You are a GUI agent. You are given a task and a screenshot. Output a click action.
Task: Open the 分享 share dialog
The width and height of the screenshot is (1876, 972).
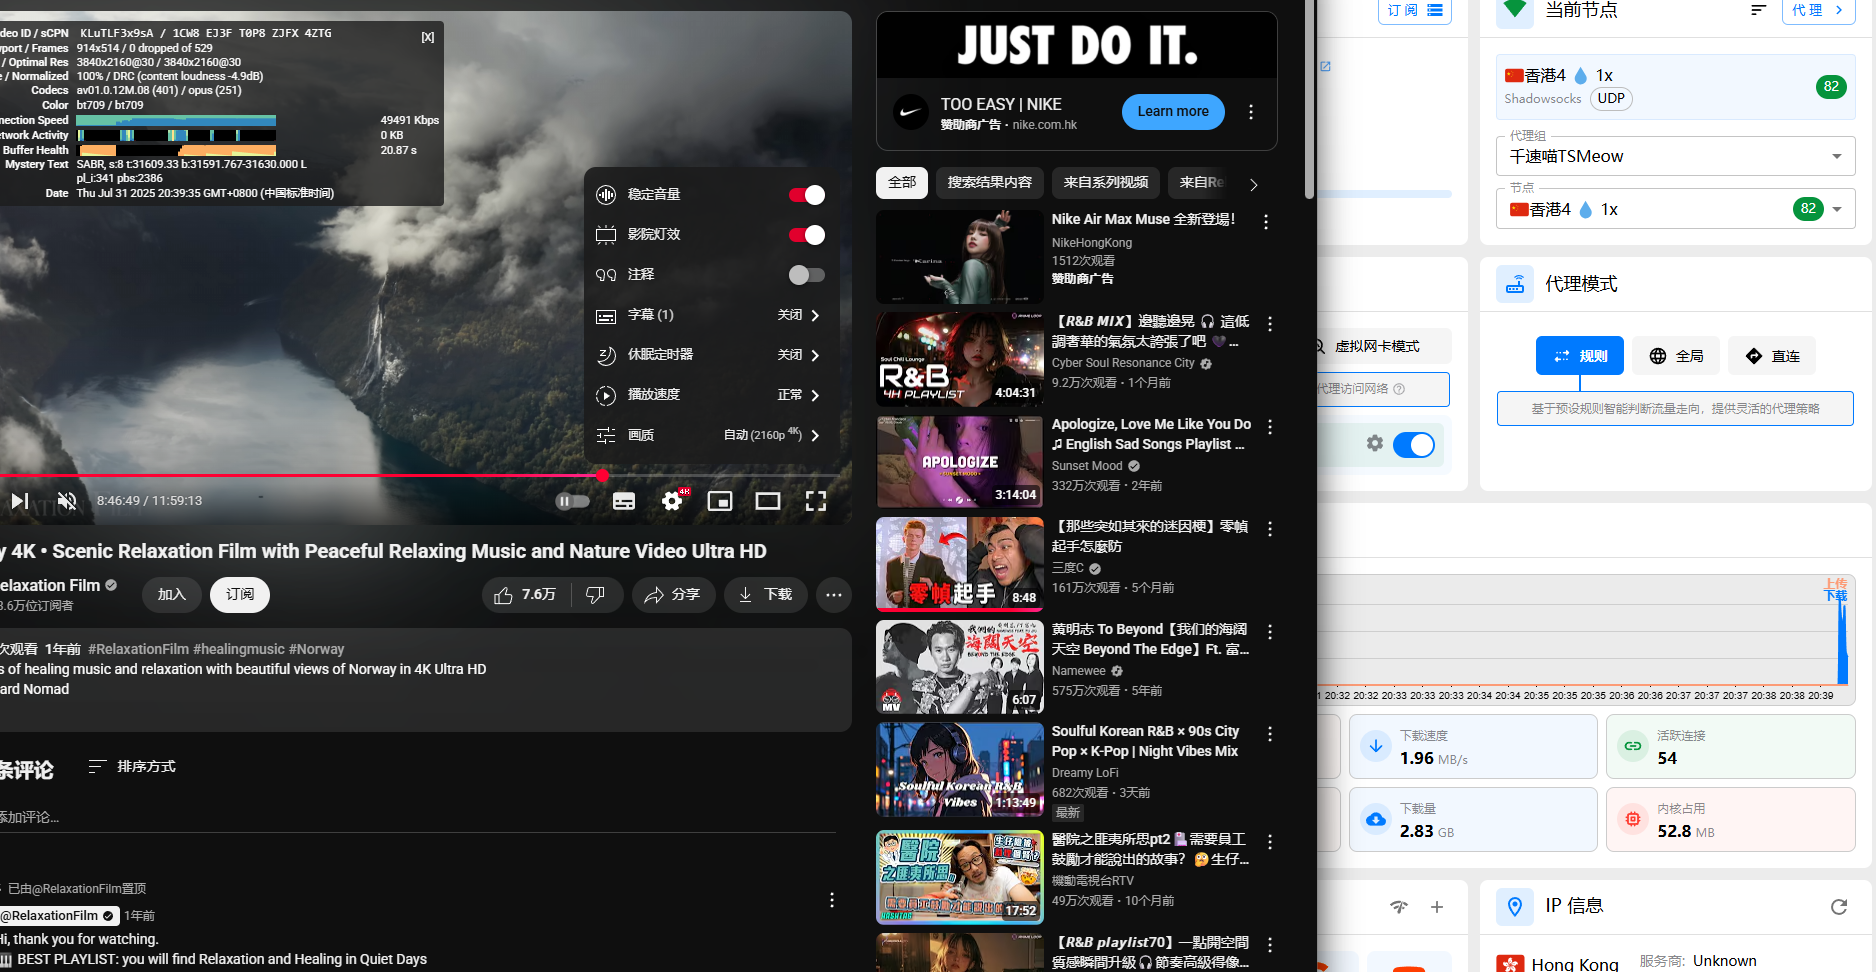673,595
